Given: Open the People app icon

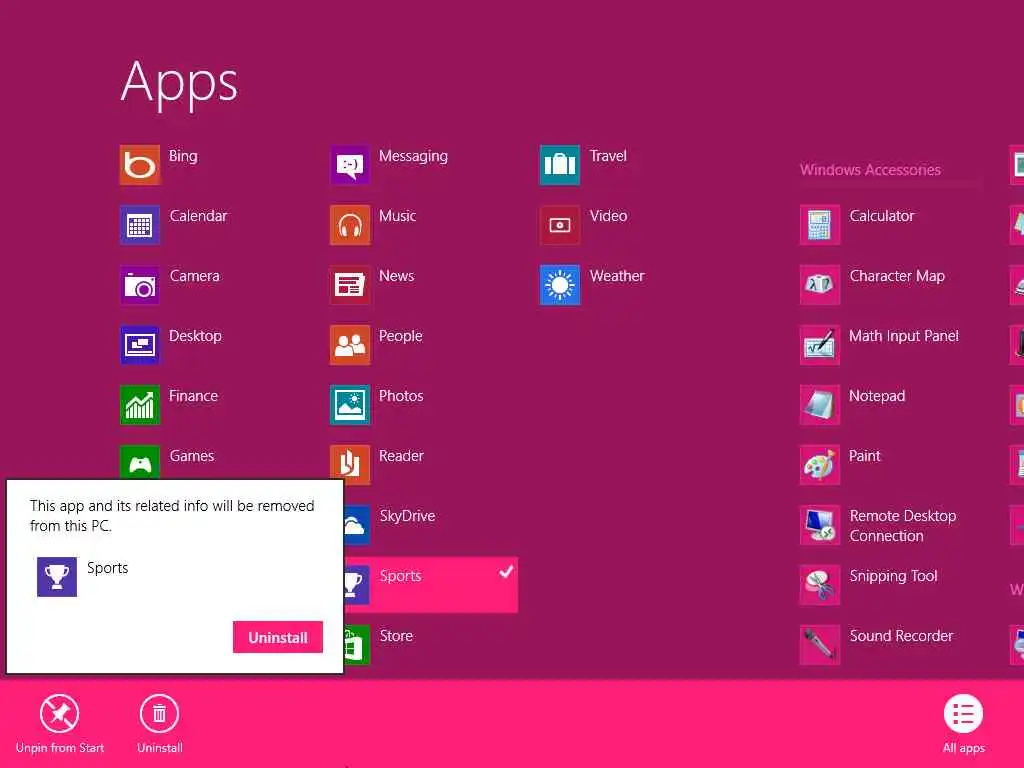Looking at the screenshot, I should point(350,345).
